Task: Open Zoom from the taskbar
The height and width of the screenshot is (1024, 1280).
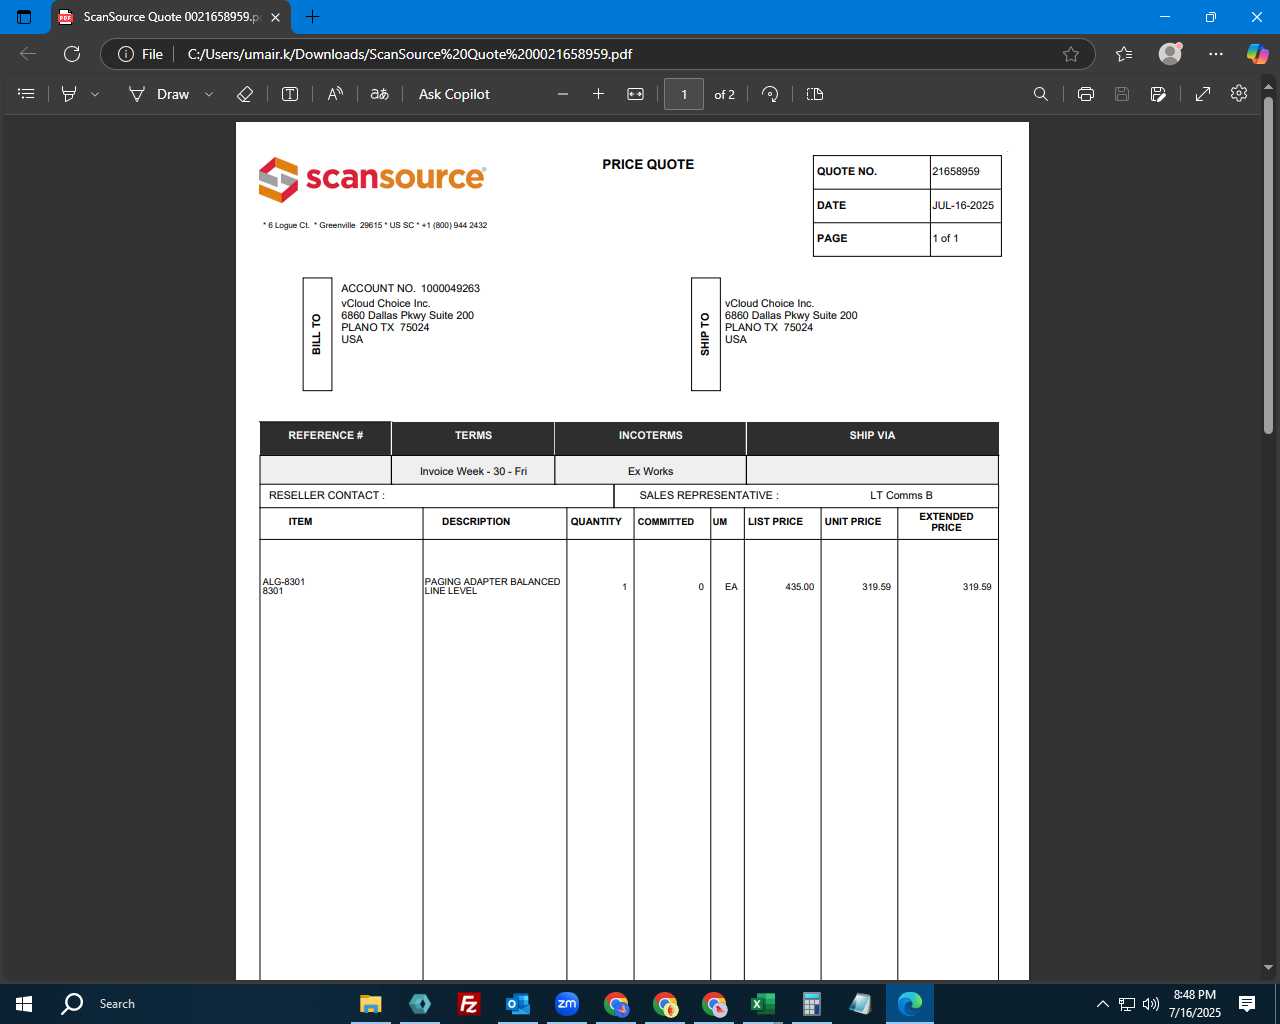Action: pyautogui.click(x=567, y=1004)
